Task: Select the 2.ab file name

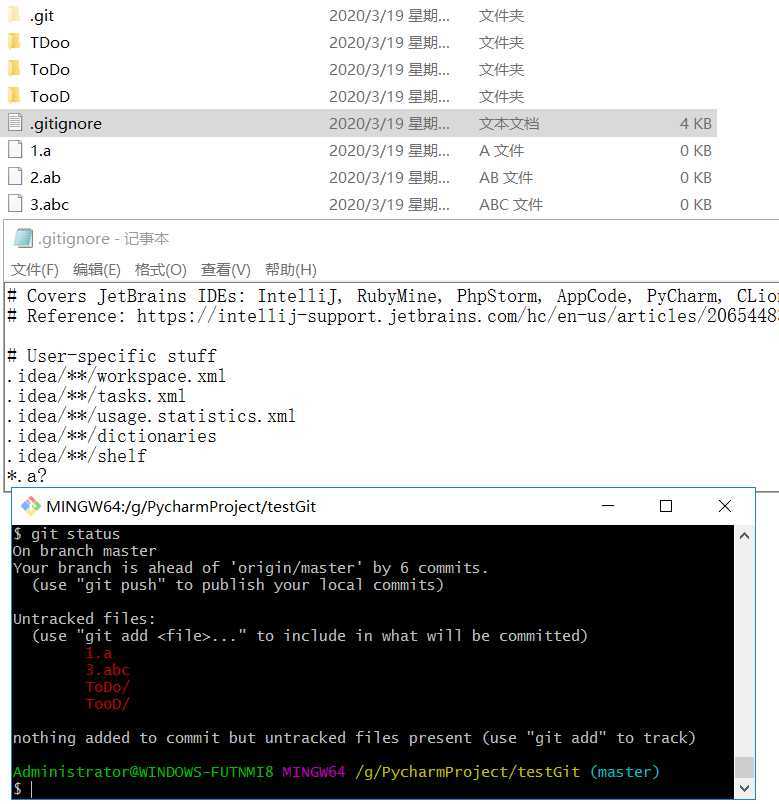Action: 45,177
